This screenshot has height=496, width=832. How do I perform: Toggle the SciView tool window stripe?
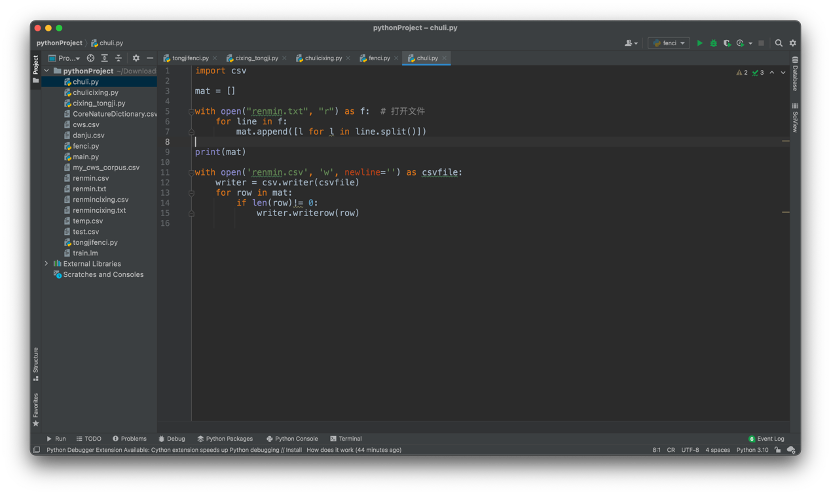point(795,118)
